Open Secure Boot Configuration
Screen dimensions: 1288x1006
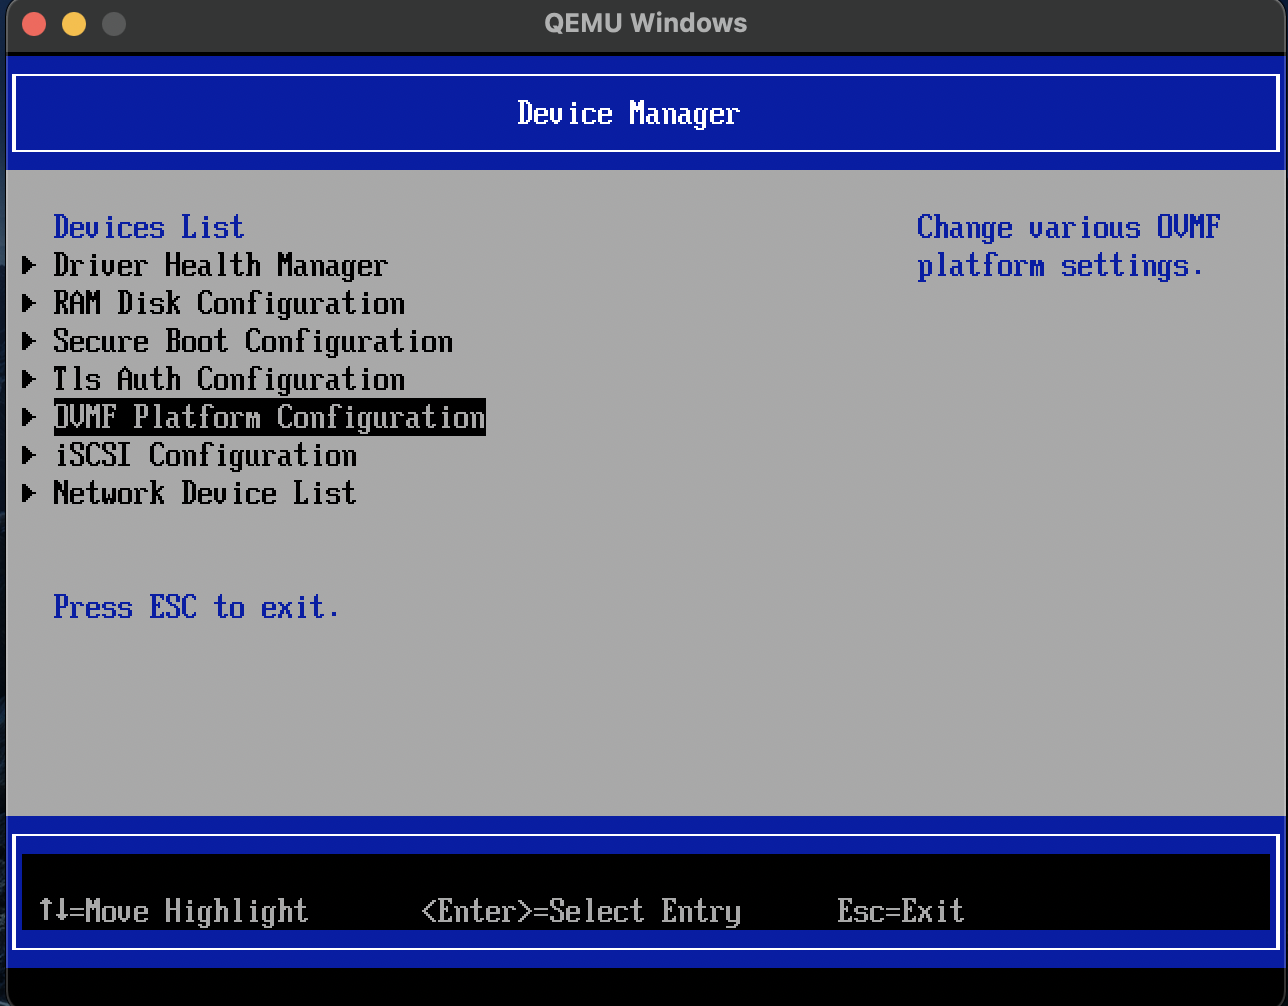pos(253,341)
